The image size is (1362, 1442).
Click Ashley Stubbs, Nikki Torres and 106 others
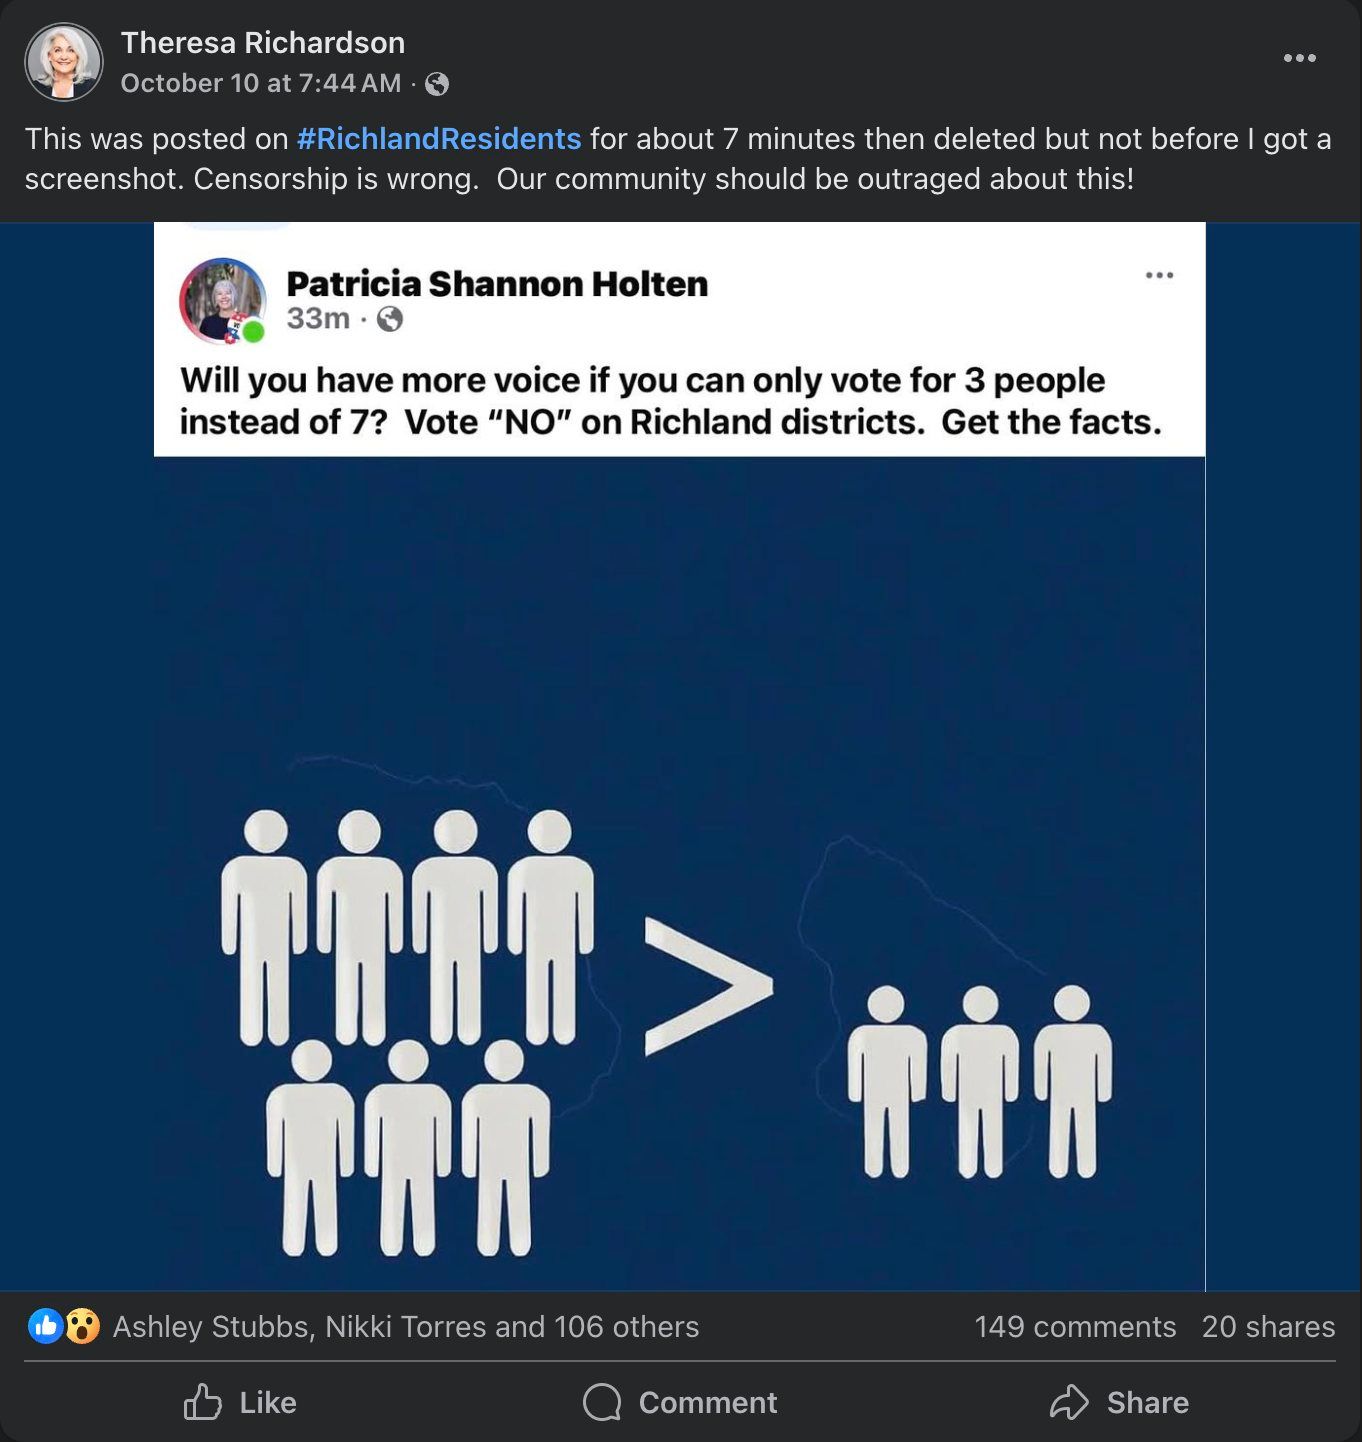[x=405, y=1326]
